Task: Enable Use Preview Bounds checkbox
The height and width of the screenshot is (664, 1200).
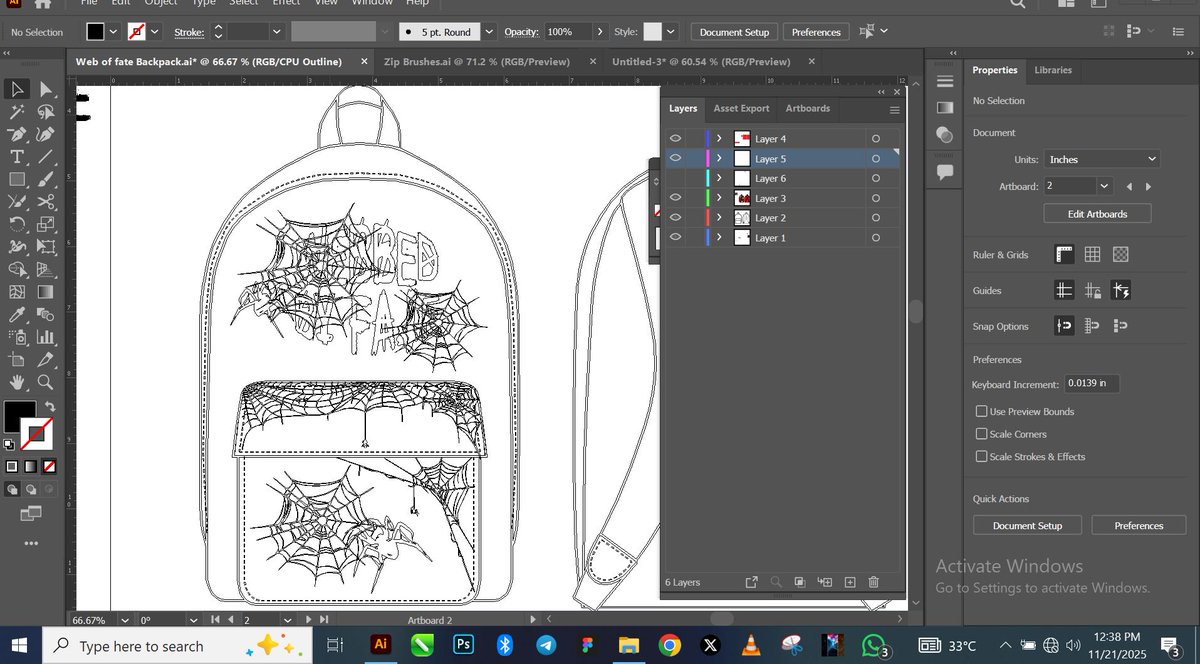Action: (x=981, y=411)
